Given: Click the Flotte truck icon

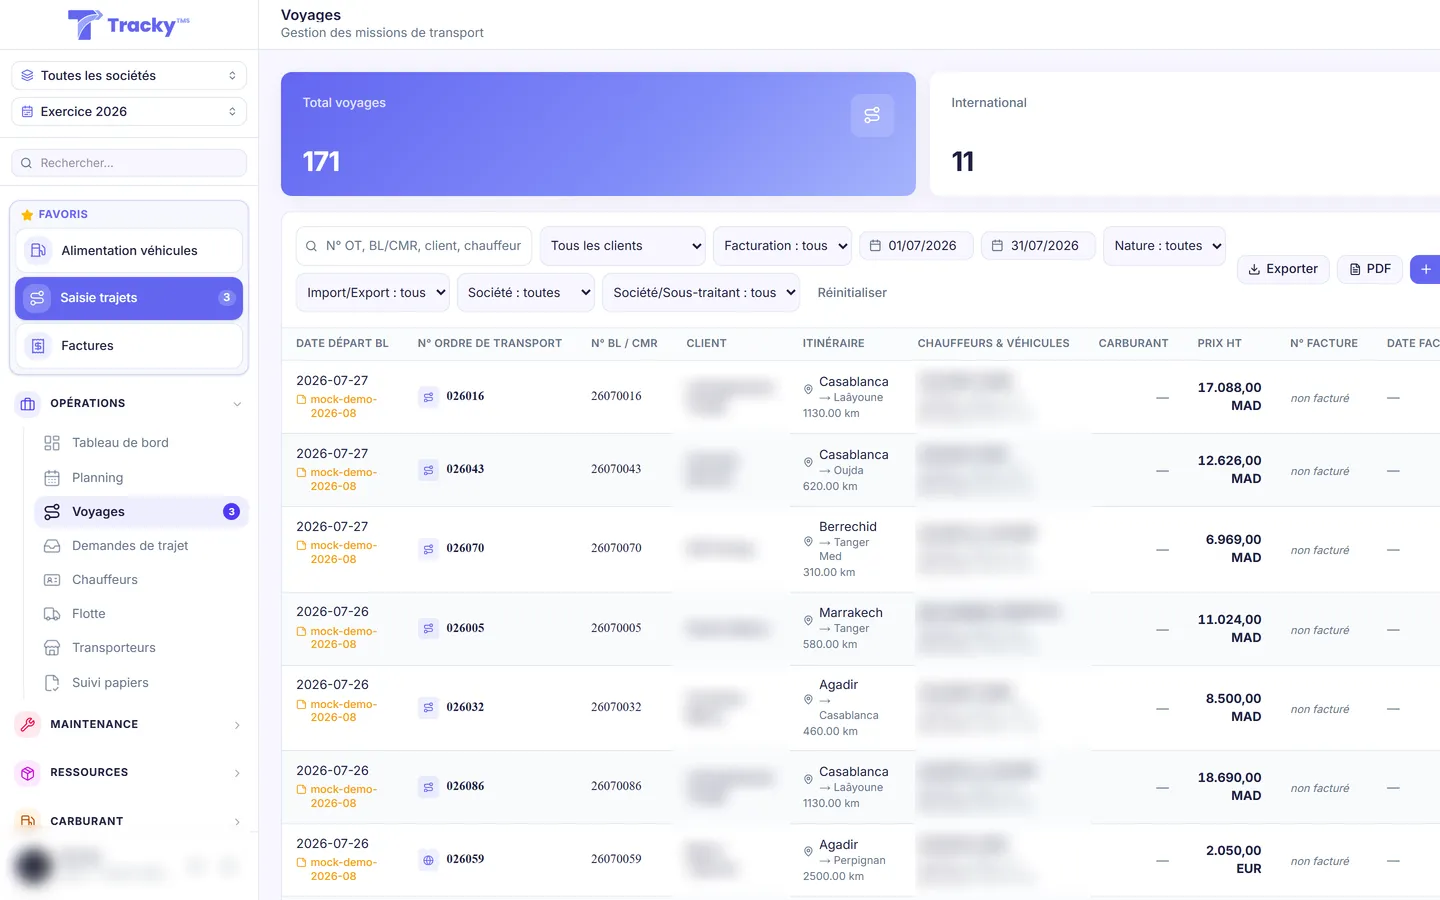Looking at the screenshot, I should click(52, 614).
